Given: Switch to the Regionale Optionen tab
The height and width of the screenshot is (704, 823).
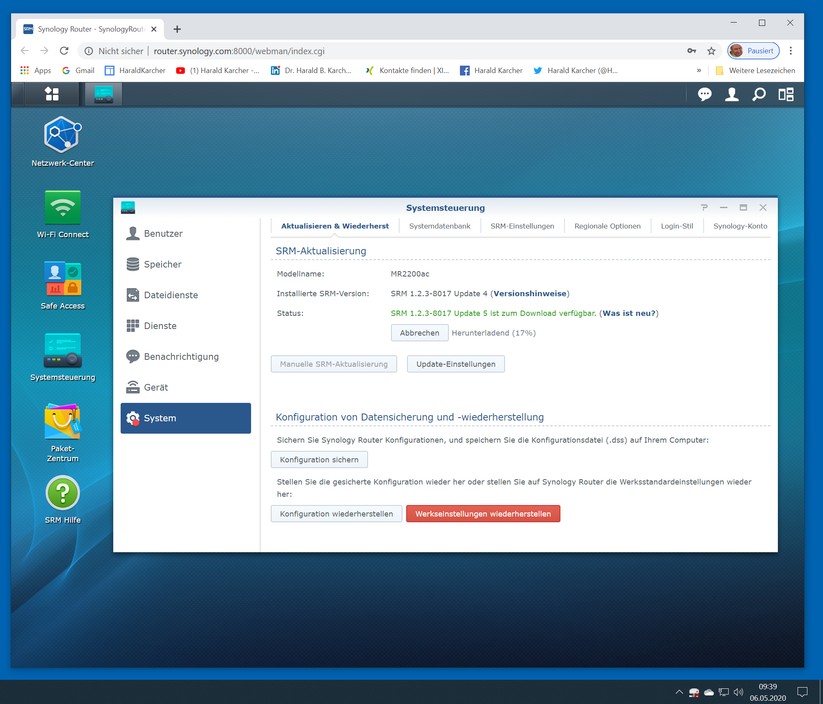Looking at the screenshot, I should click(607, 226).
